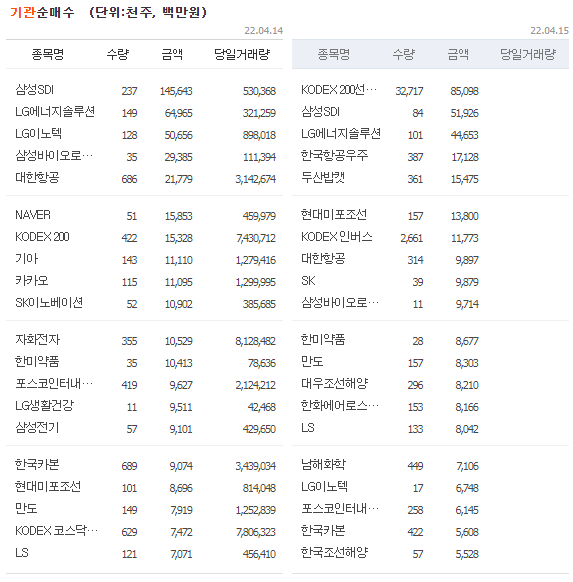Click the trading volume 2,124,212
Image resolution: width=573 pixels, height=582 pixels.
(255, 385)
